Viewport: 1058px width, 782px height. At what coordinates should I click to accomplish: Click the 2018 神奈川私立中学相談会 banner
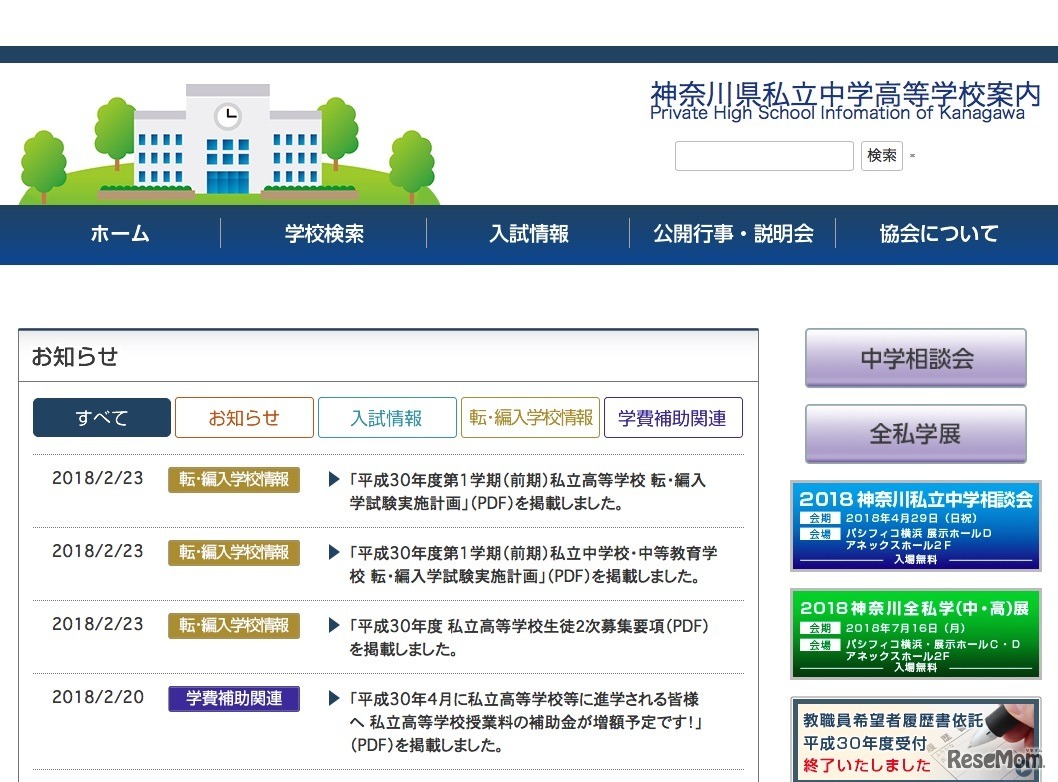(x=915, y=526)
